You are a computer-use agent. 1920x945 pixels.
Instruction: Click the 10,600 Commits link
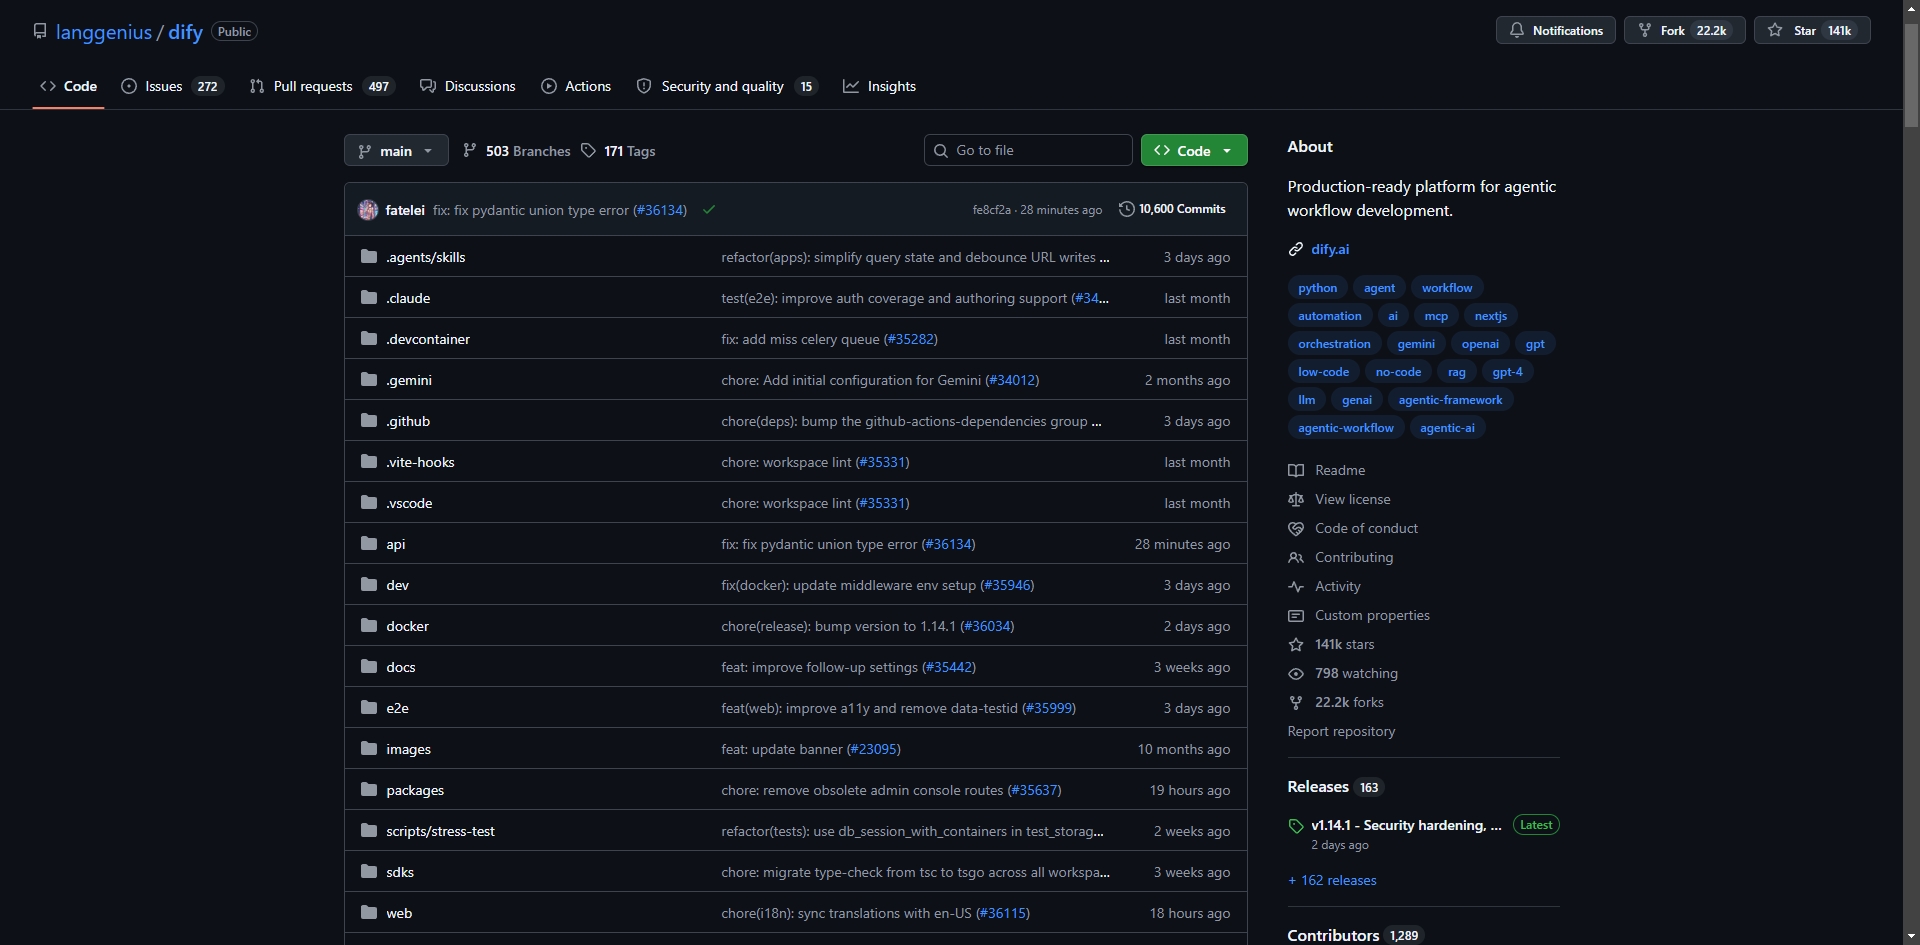(x=1172, y=209)
